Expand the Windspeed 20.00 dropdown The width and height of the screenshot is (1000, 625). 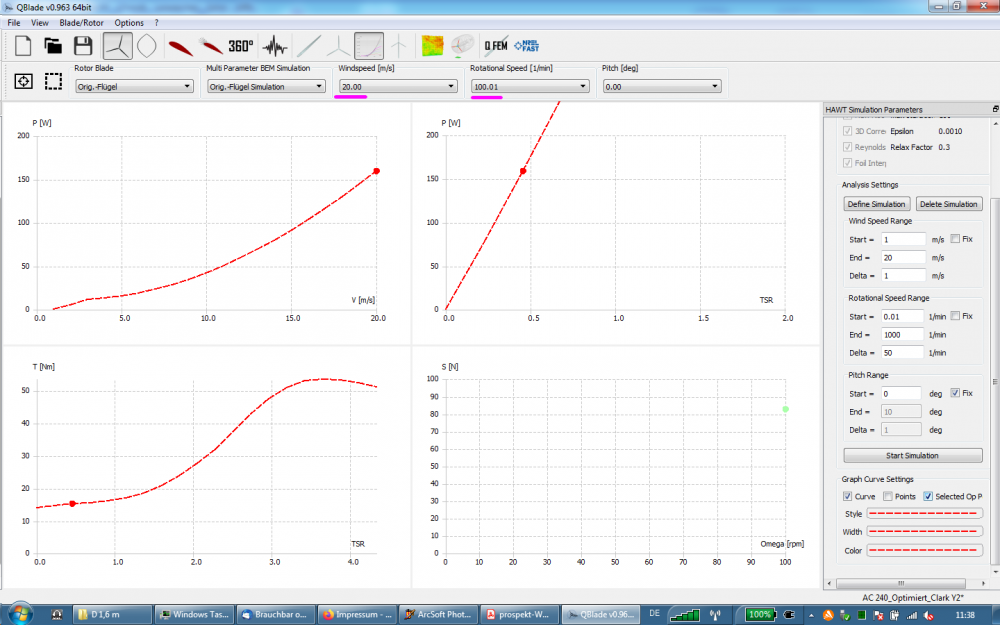(397, 87)
